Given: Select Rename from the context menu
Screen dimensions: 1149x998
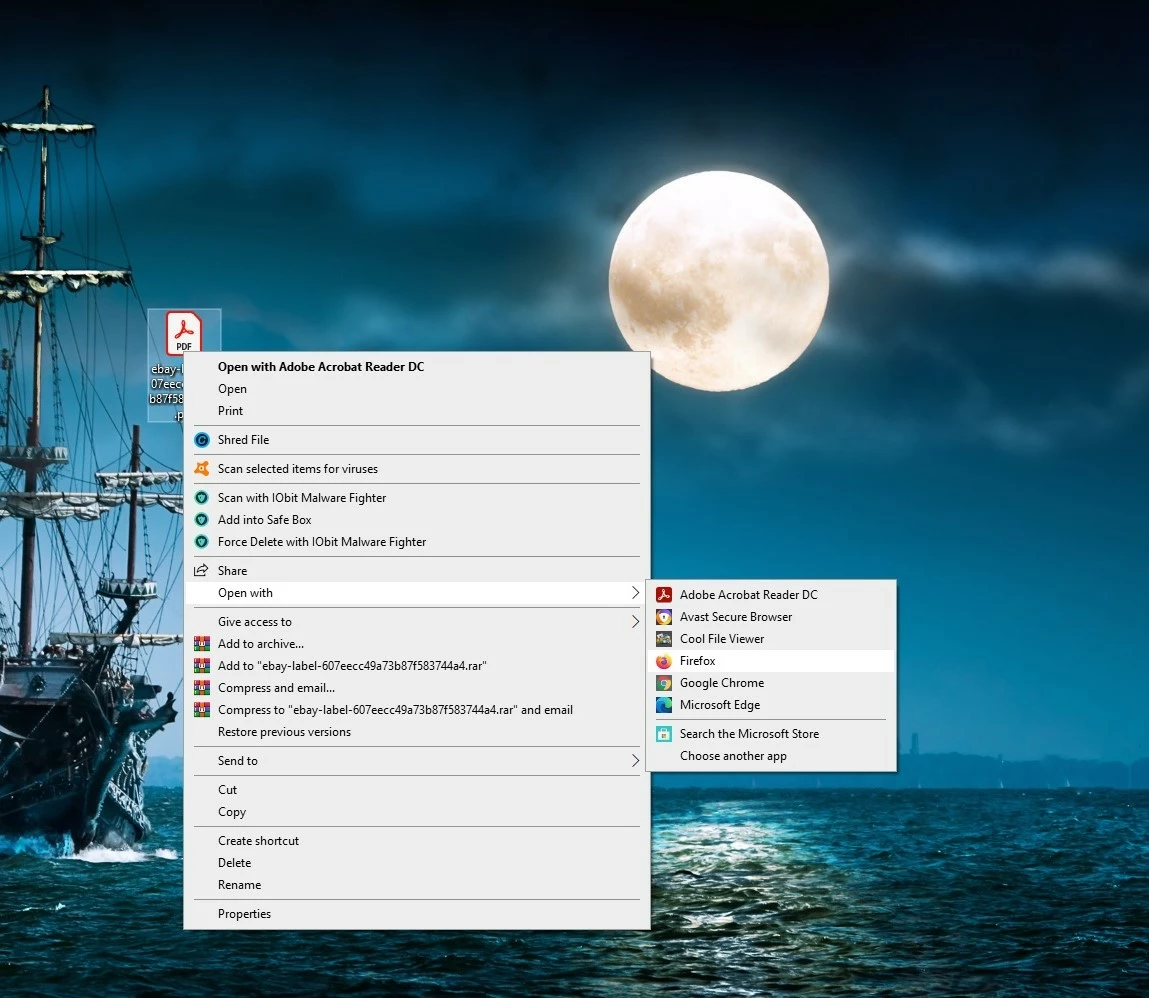Looking at the screenshot, I should coord(417,884).
